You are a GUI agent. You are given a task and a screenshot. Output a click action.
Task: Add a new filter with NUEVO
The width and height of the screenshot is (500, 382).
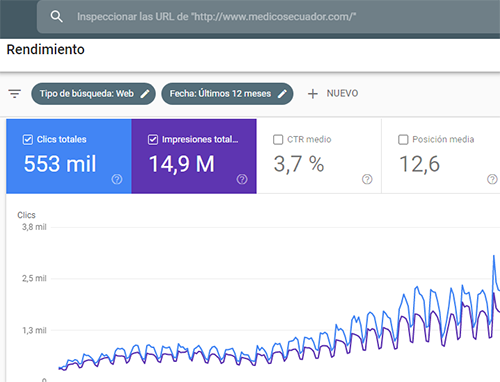[x=333, y=94]
